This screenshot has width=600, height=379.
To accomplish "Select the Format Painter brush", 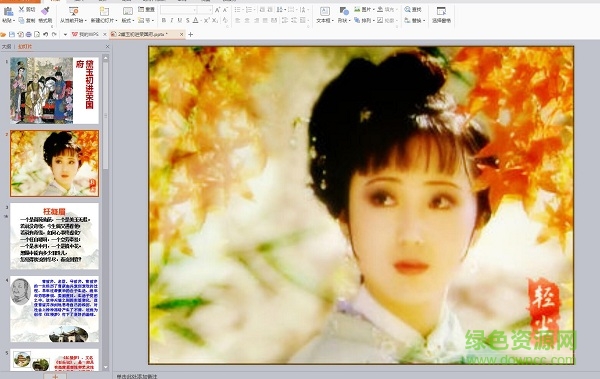I will 45,11.
